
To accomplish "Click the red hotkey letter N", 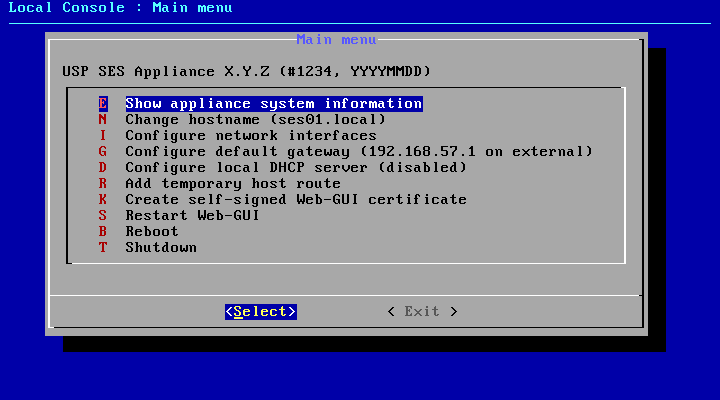I will click(102, 120).
